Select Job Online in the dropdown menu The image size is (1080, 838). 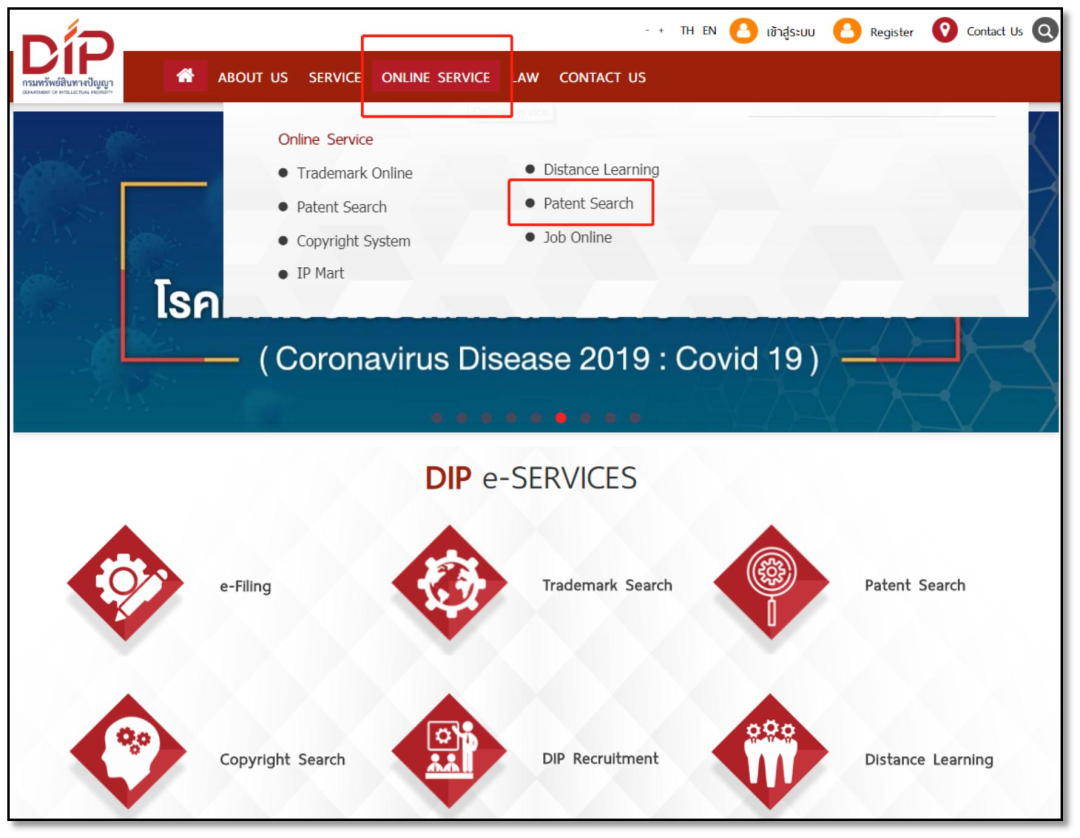pyautogui.click(x=577, y=237)
